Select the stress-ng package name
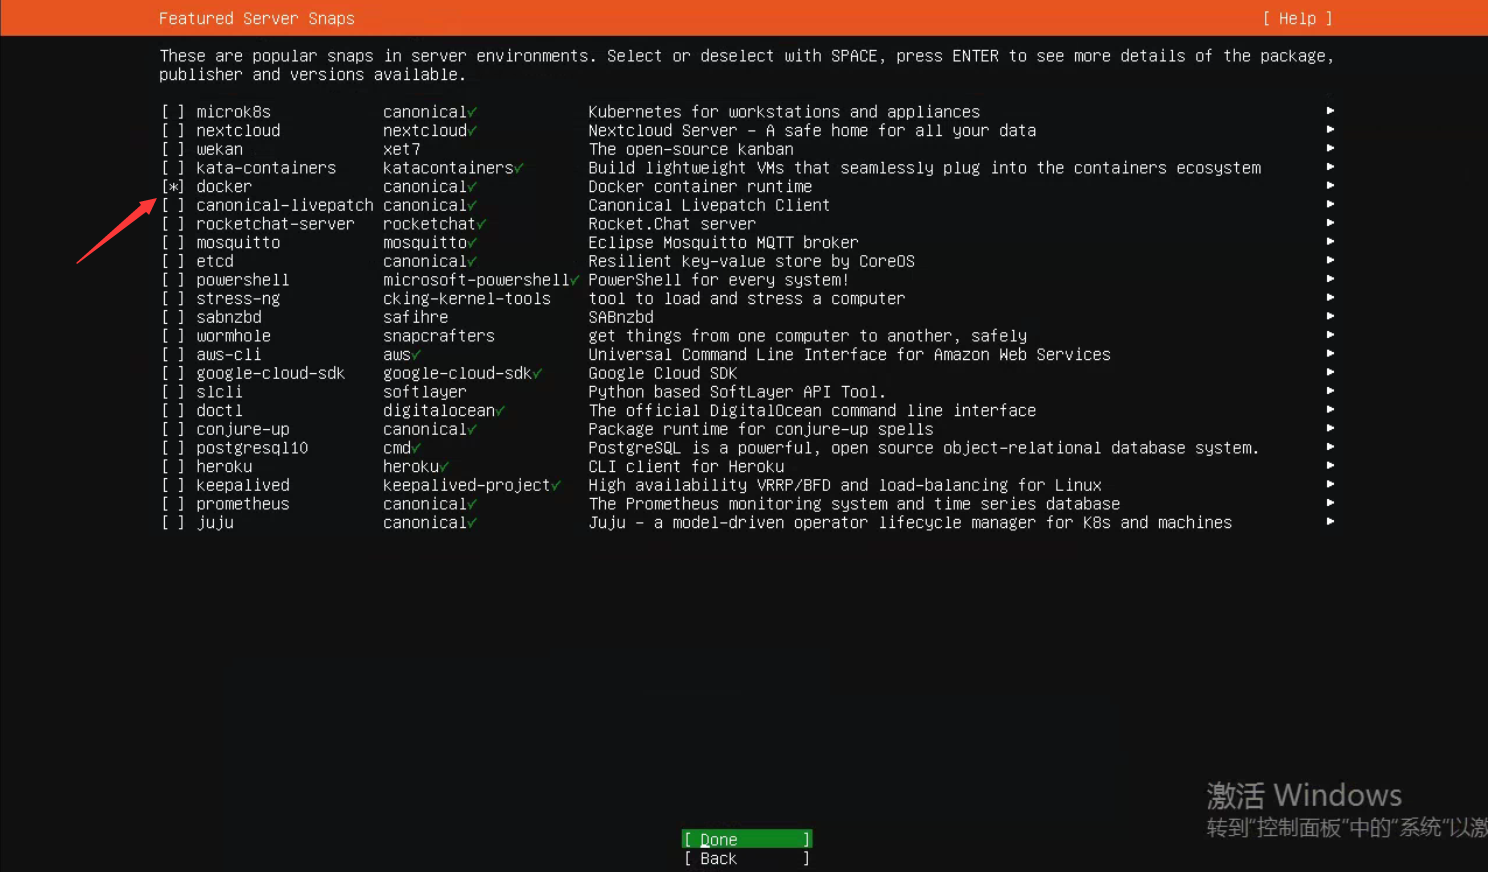Image resolution: width=1488 pixels, height=872 pixels. tap(238, 299)
